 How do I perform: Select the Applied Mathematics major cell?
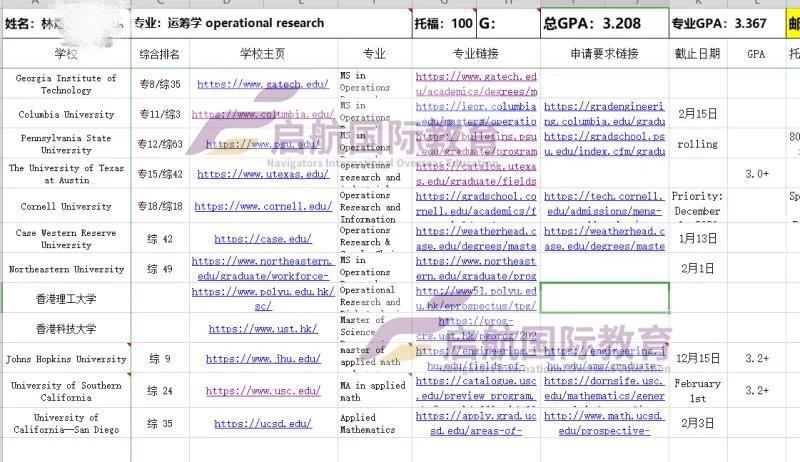point(374,424)
